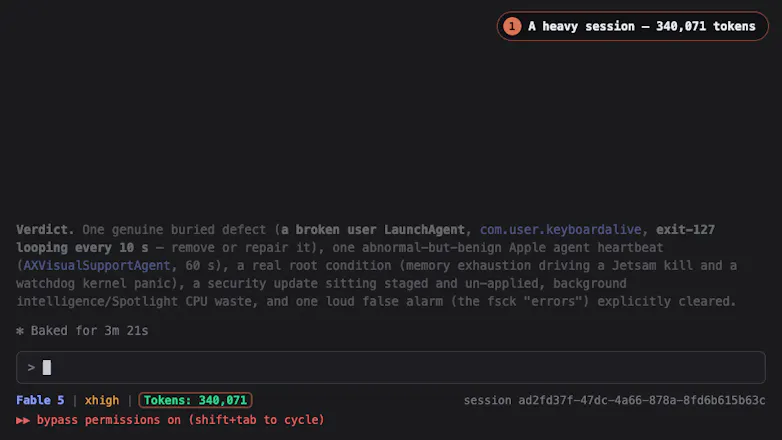Click the asterisk icon beside Baked for
Viewport: 782px width, 440px height.
tap(20, 331)
